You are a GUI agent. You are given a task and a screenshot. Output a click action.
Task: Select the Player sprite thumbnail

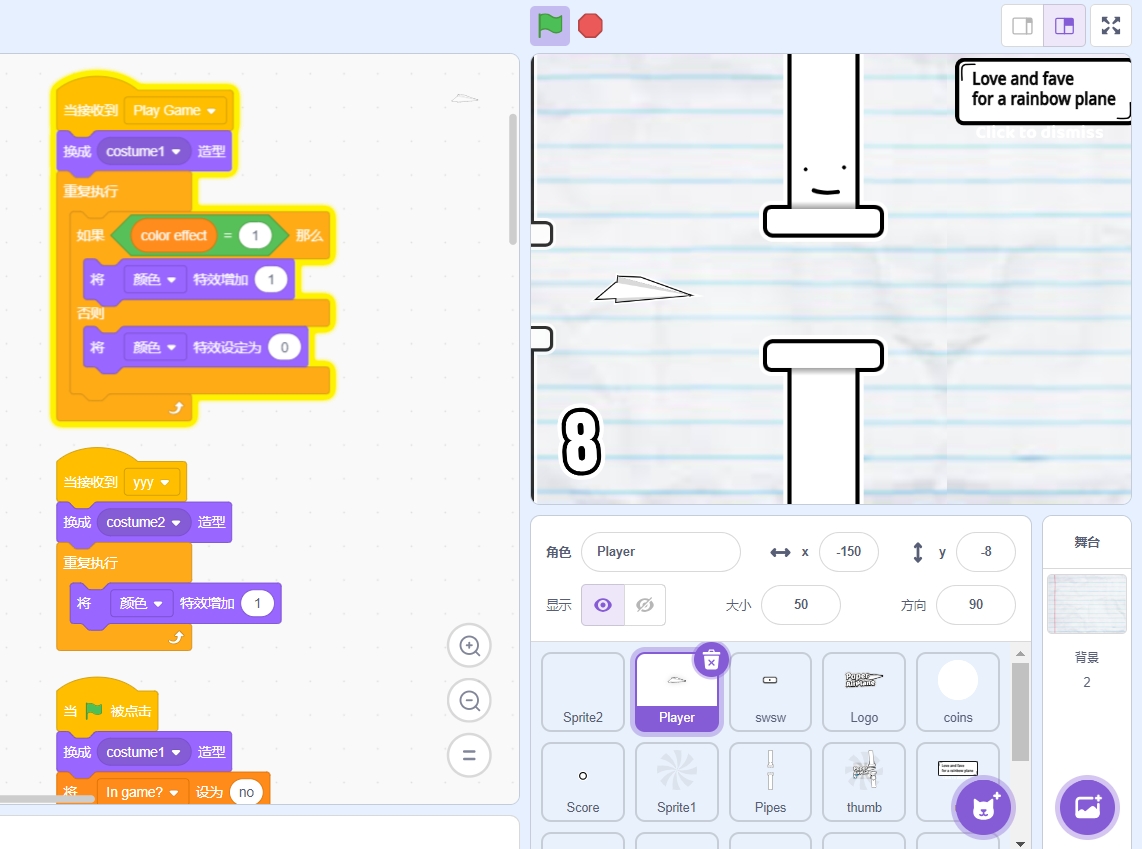[677, 692]
